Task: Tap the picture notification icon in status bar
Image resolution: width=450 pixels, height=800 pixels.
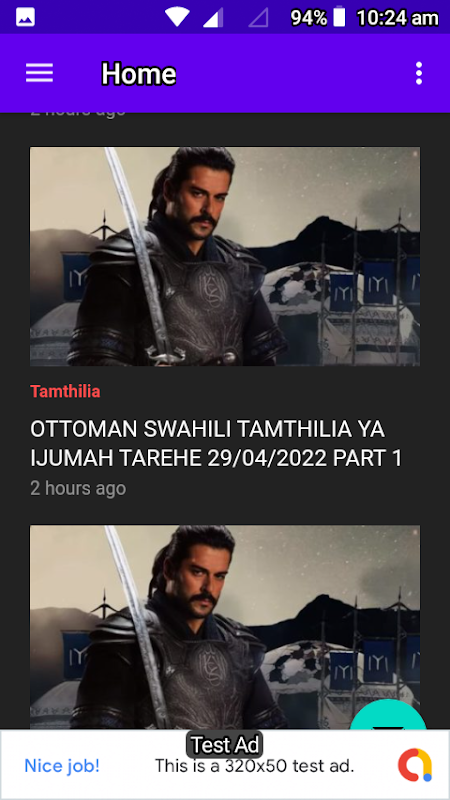Action: 25,18
